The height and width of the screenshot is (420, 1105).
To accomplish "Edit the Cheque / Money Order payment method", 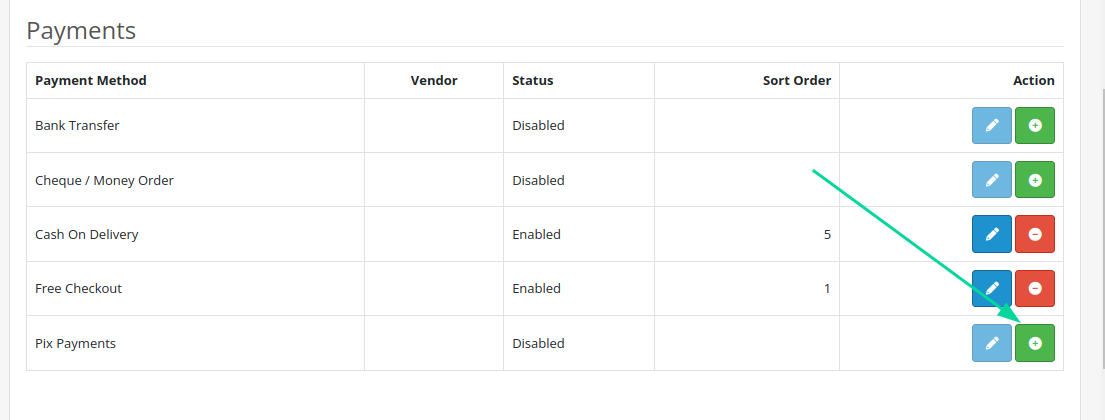I will point(992,180).
